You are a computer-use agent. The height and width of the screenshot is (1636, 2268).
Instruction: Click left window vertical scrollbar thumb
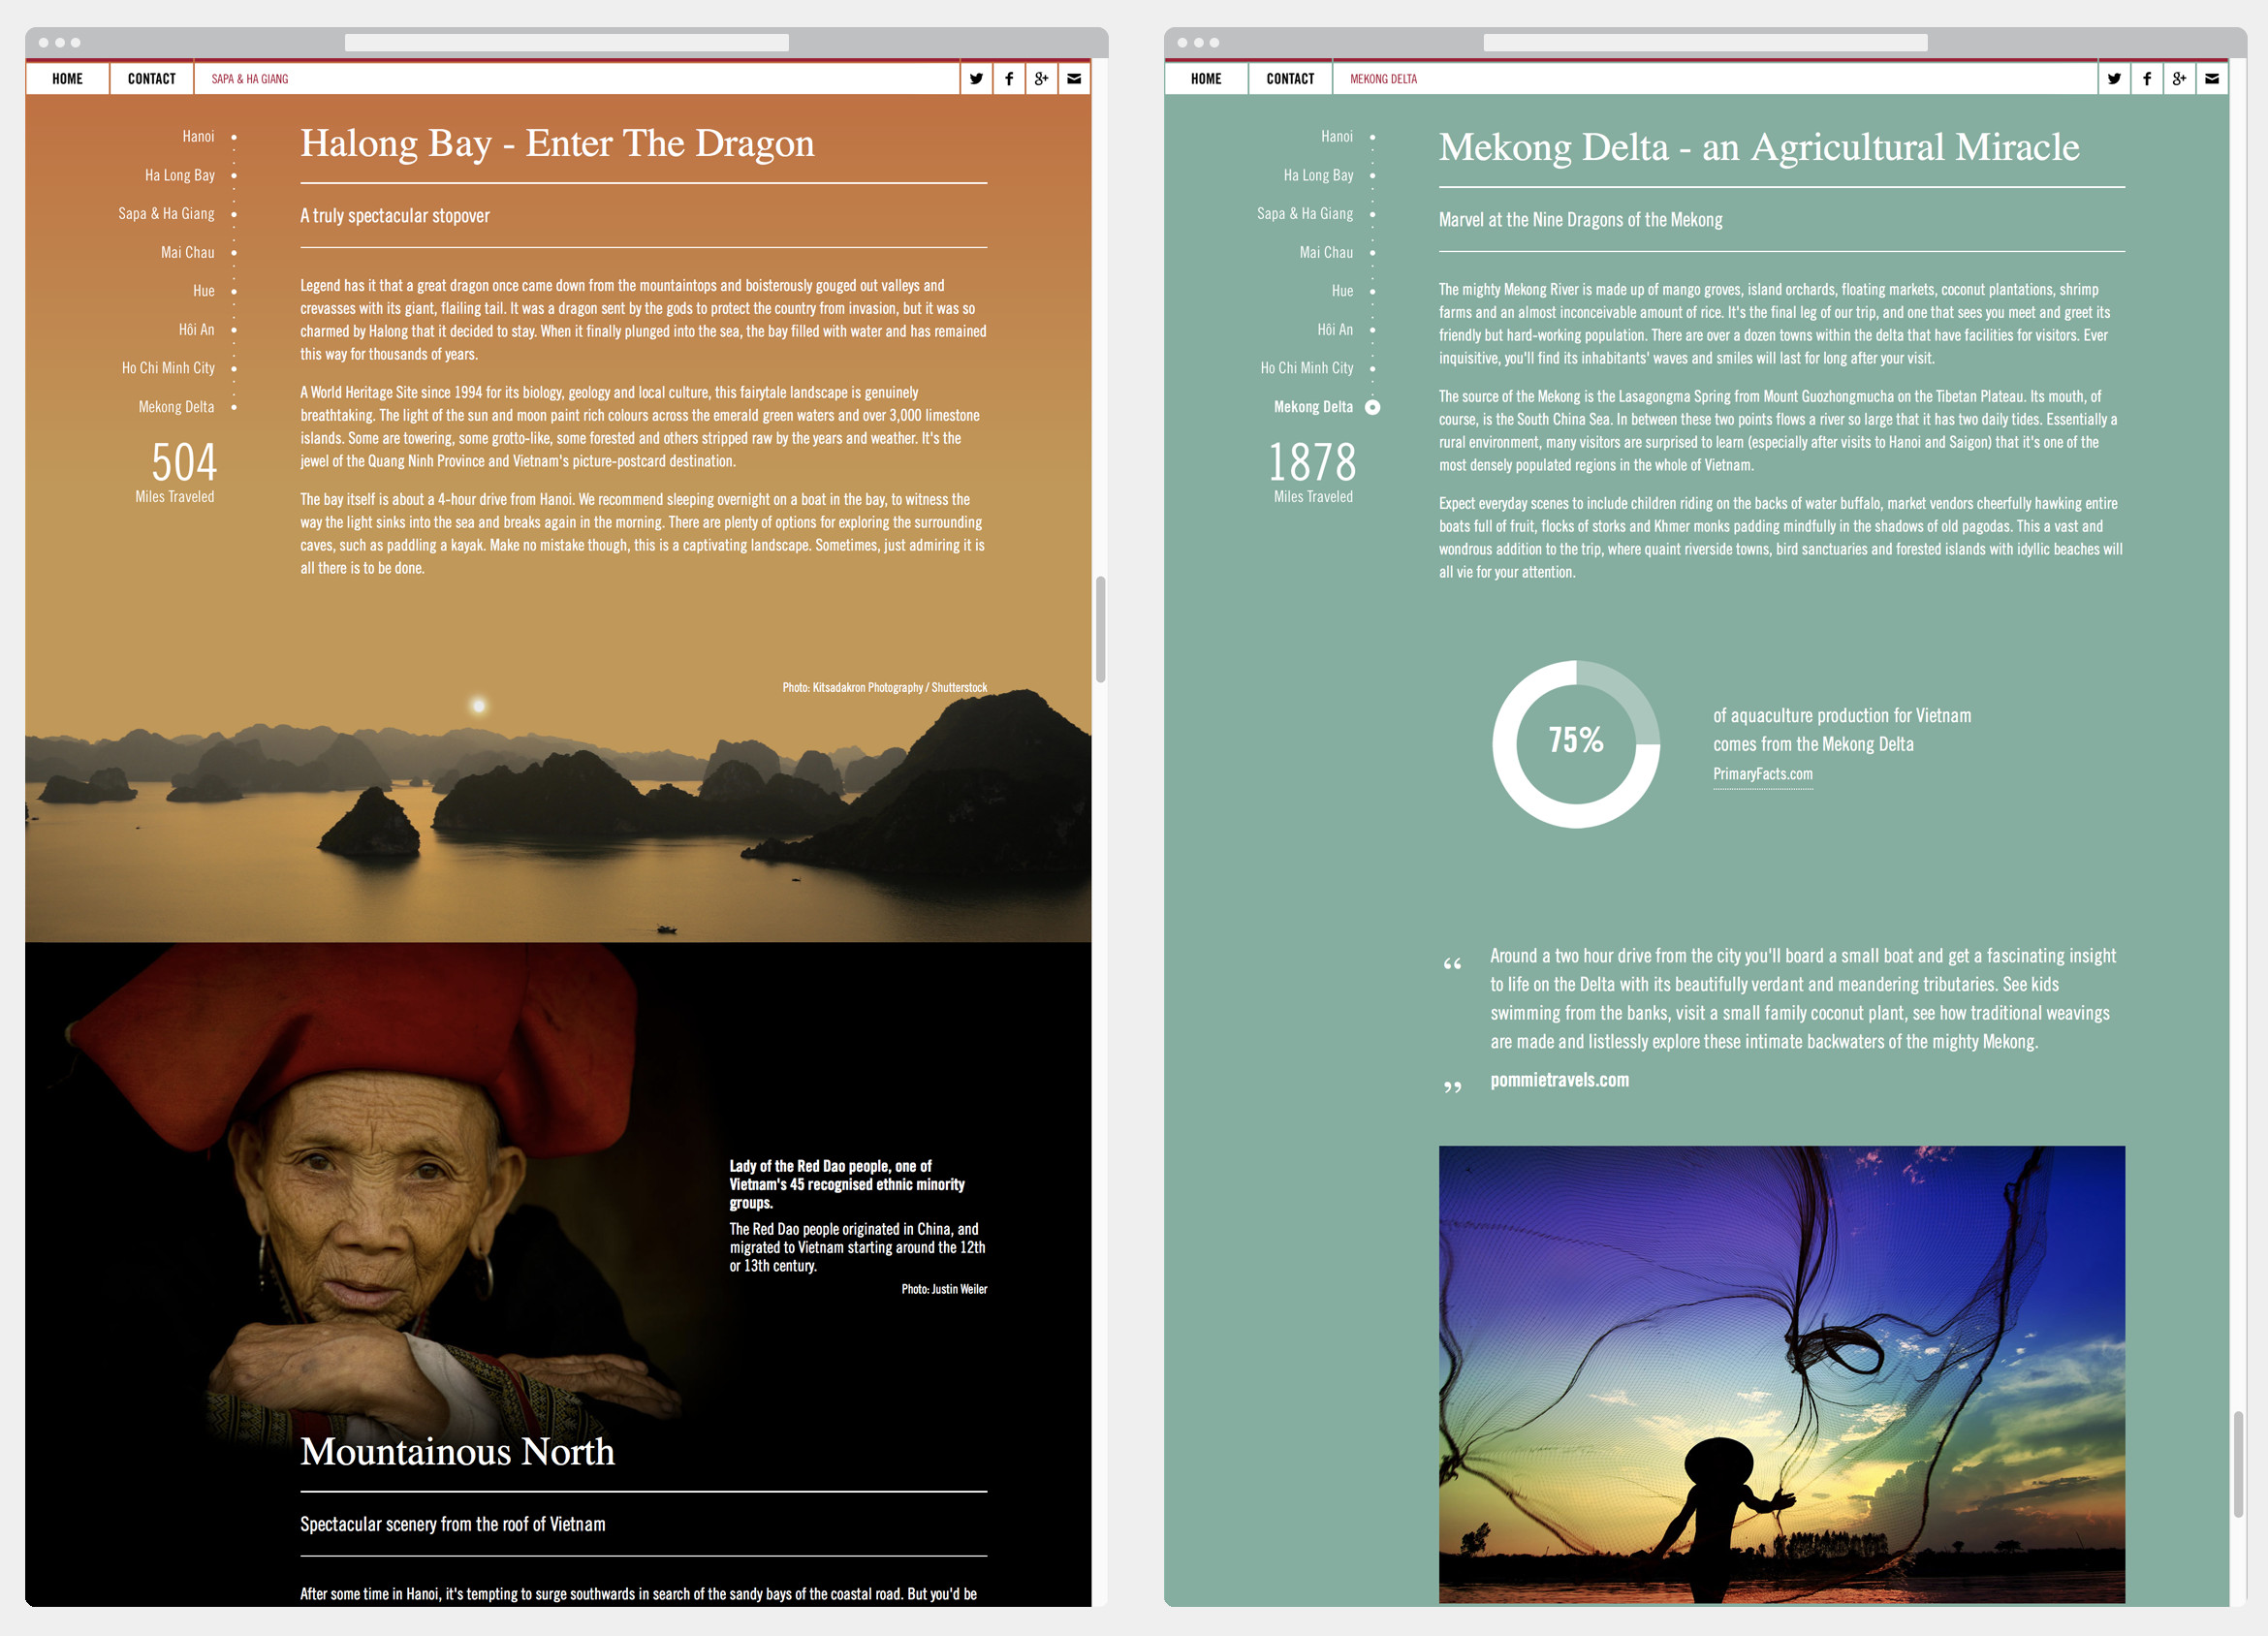pyautogui.click(x=1101, y=628)
